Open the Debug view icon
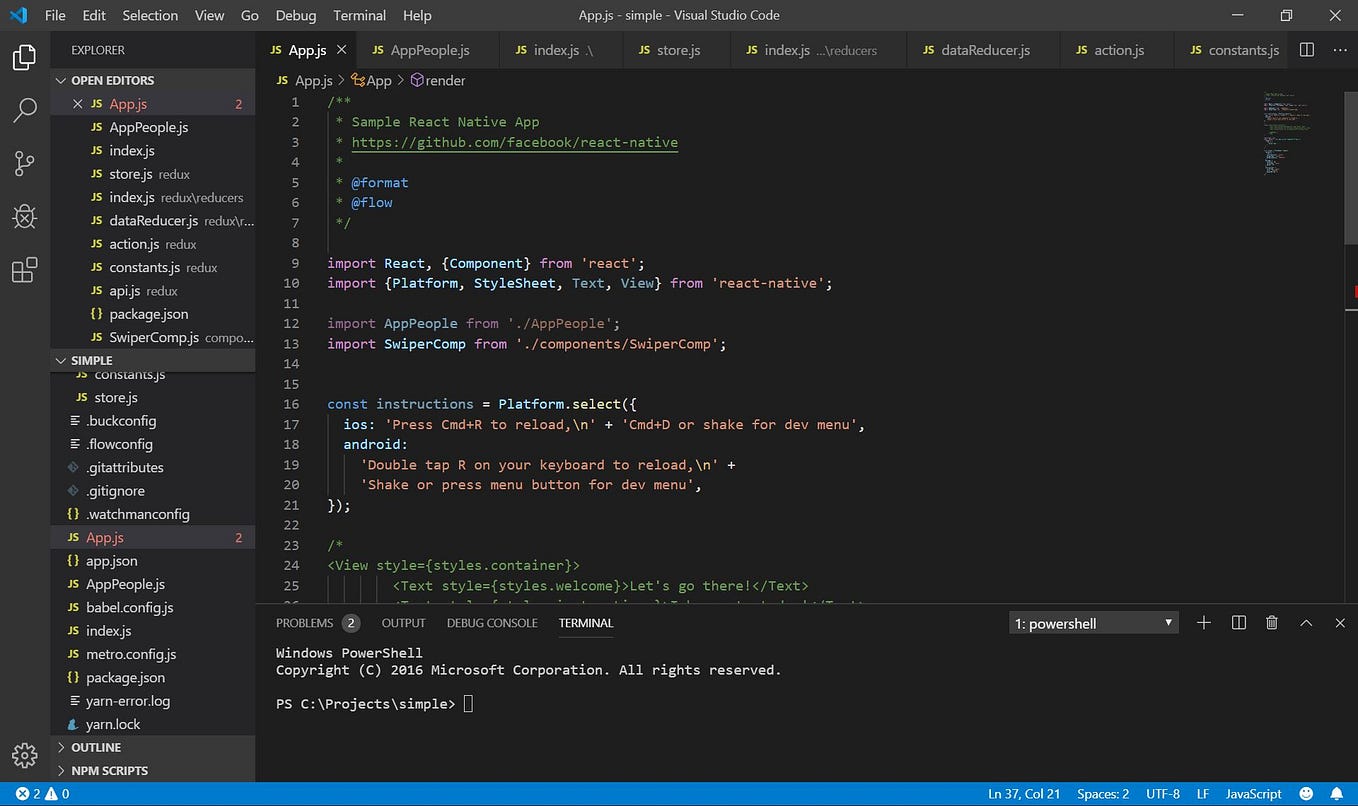This screenshot has width=1358, height=806. 24,216
